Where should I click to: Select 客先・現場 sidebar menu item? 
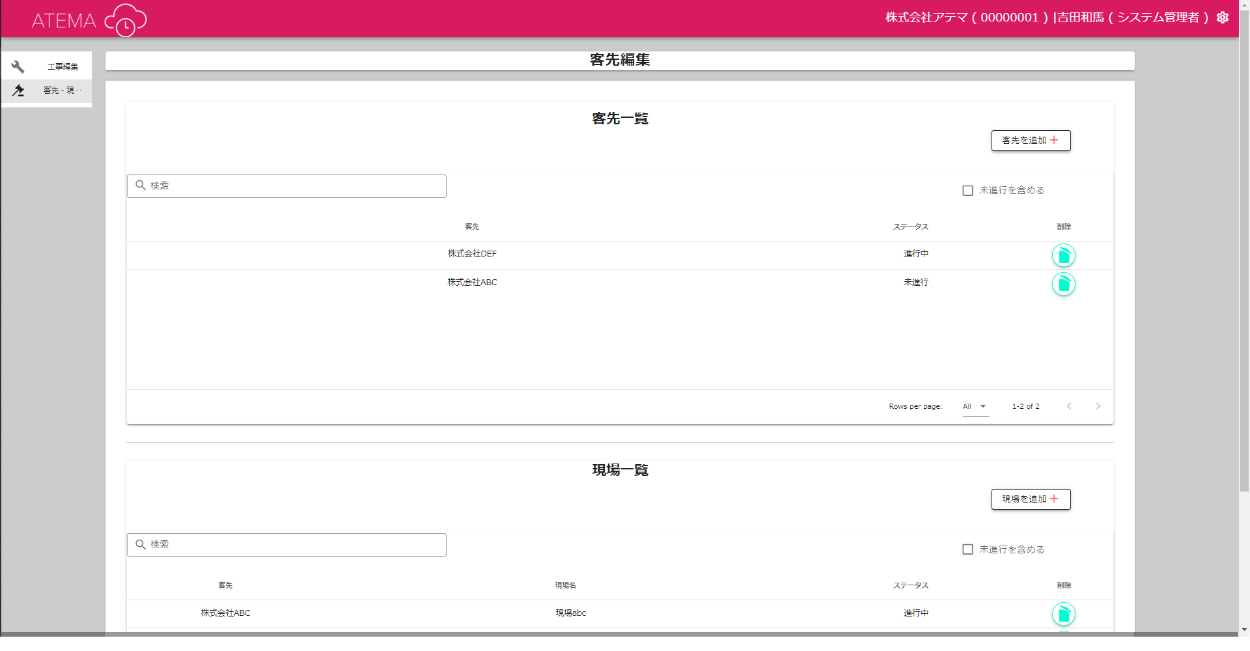pos(62,91)
